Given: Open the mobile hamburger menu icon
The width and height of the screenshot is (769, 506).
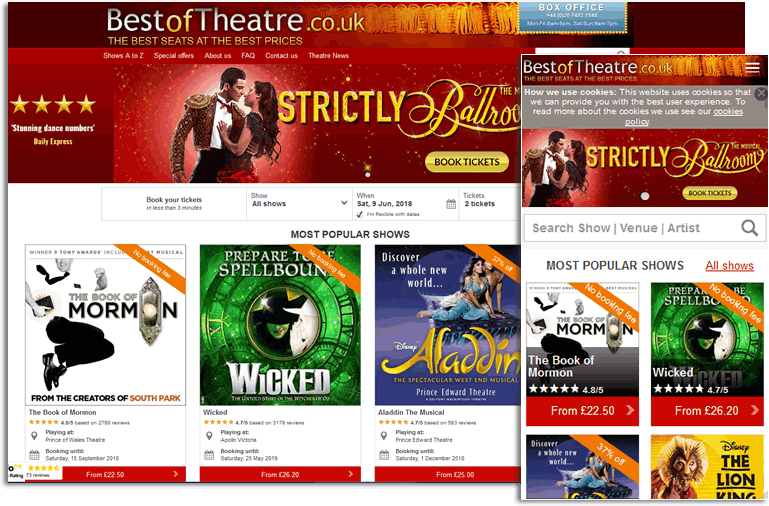Looking at the screenshot, I should point(752,68).
